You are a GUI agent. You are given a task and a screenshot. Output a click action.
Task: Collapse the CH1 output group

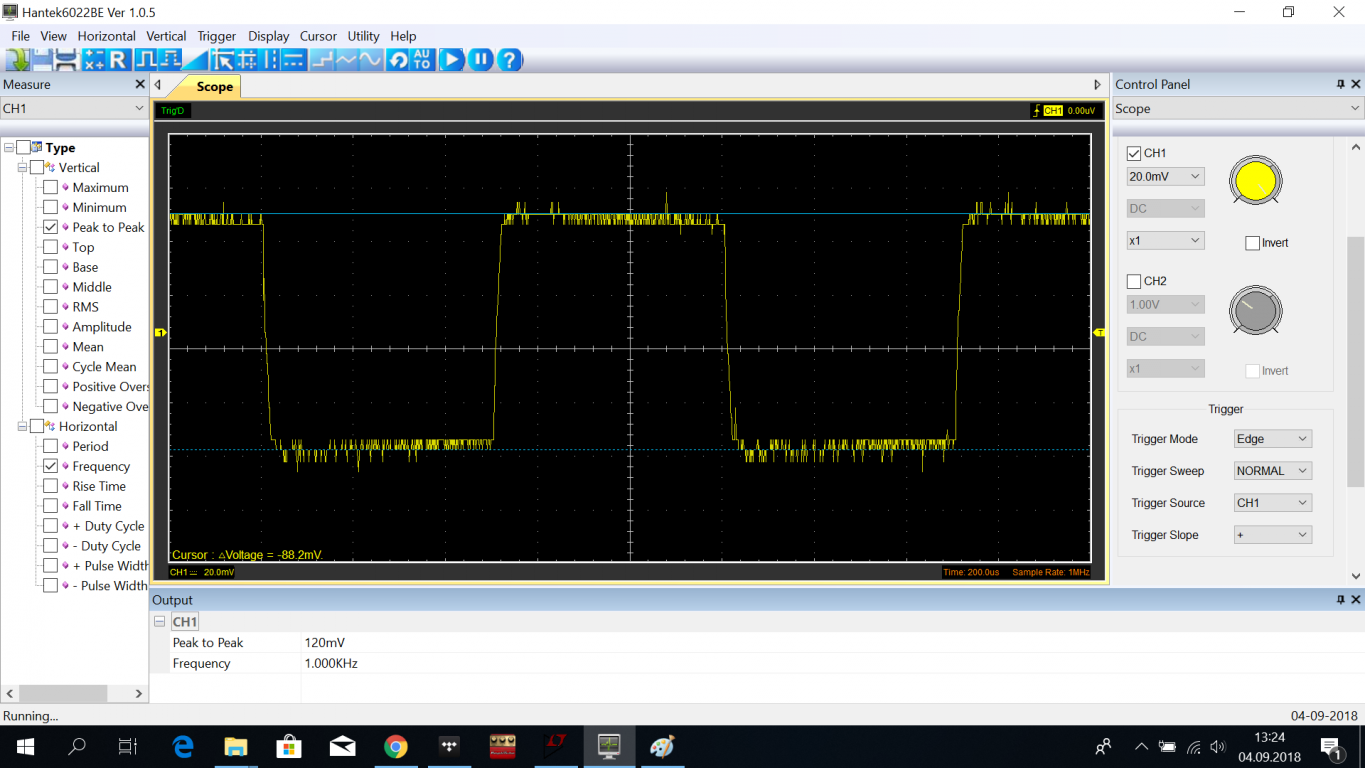(160, 621)
